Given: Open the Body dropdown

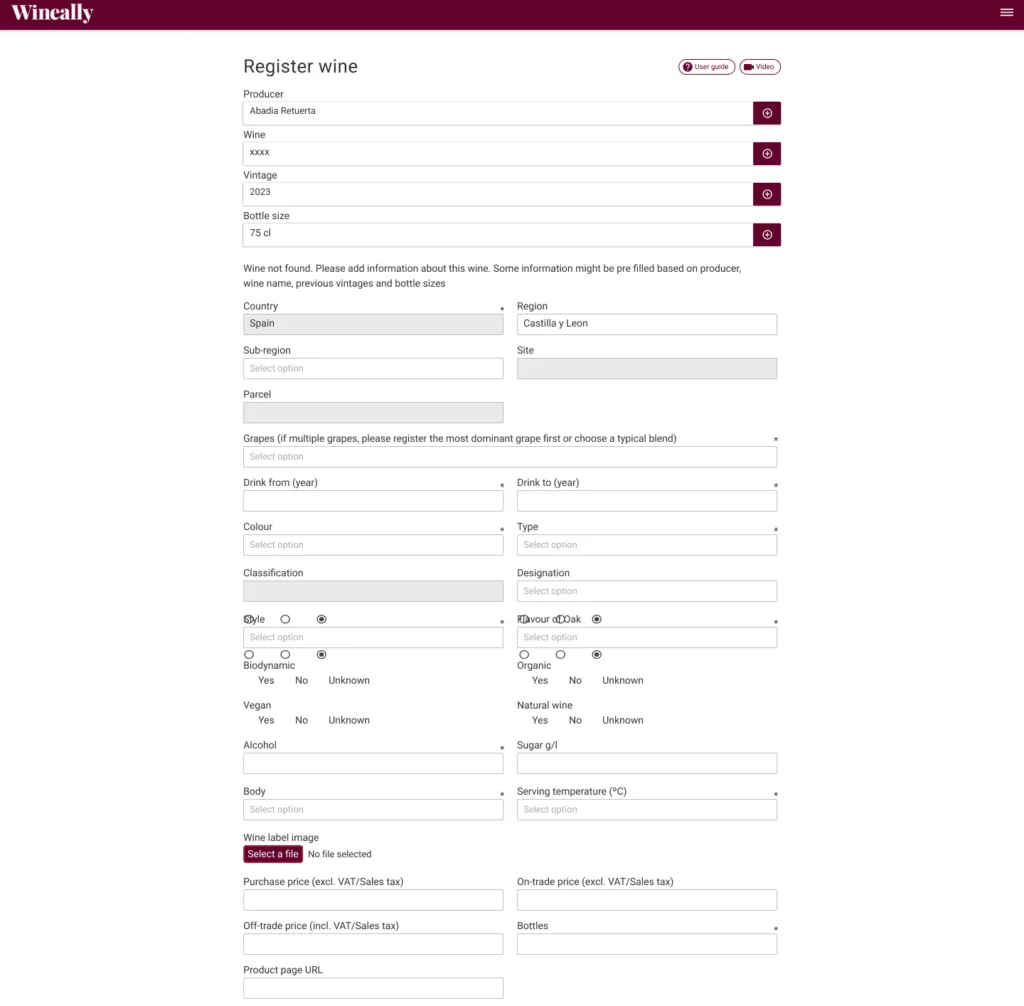Looking at the screenshot, I should (x=373, y=809).
